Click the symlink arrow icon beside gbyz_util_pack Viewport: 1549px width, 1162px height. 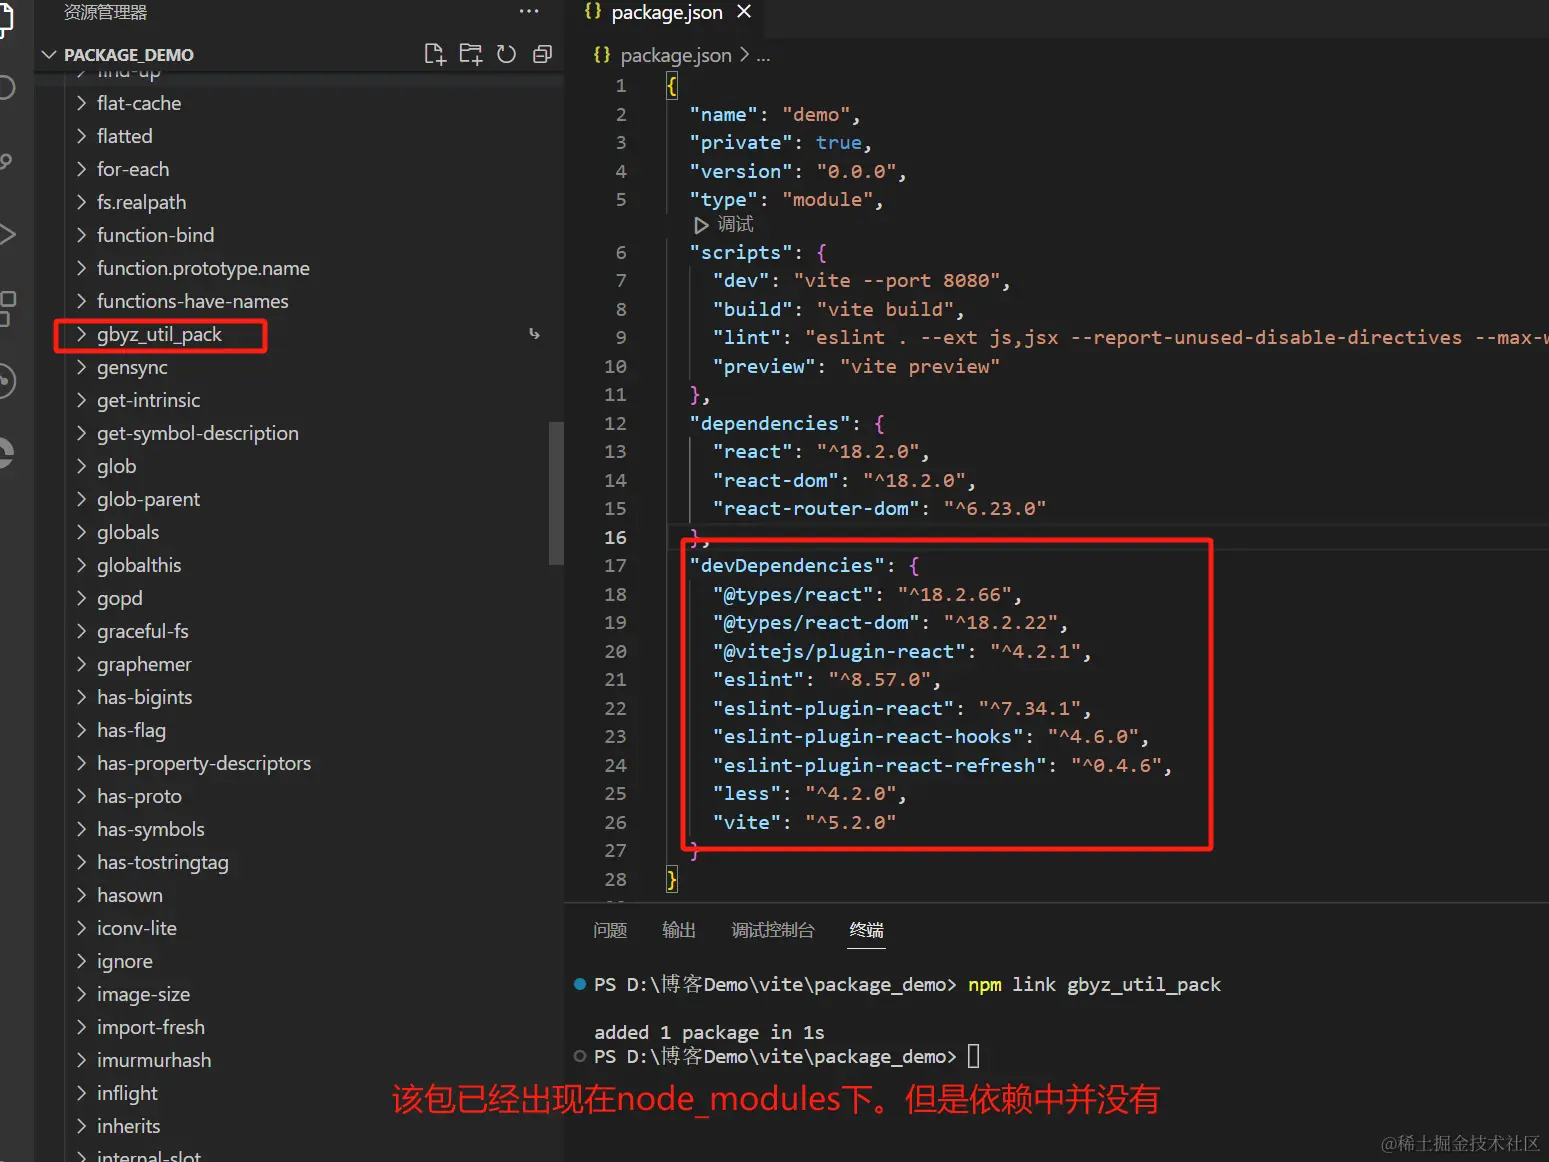pyautogui.click(x=534, y=334)
